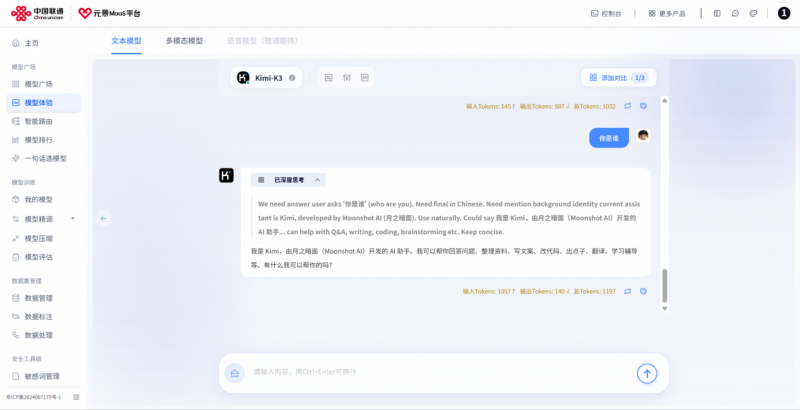
Task: Click the chat scrollbar down arrow
Action: point(664,309)
